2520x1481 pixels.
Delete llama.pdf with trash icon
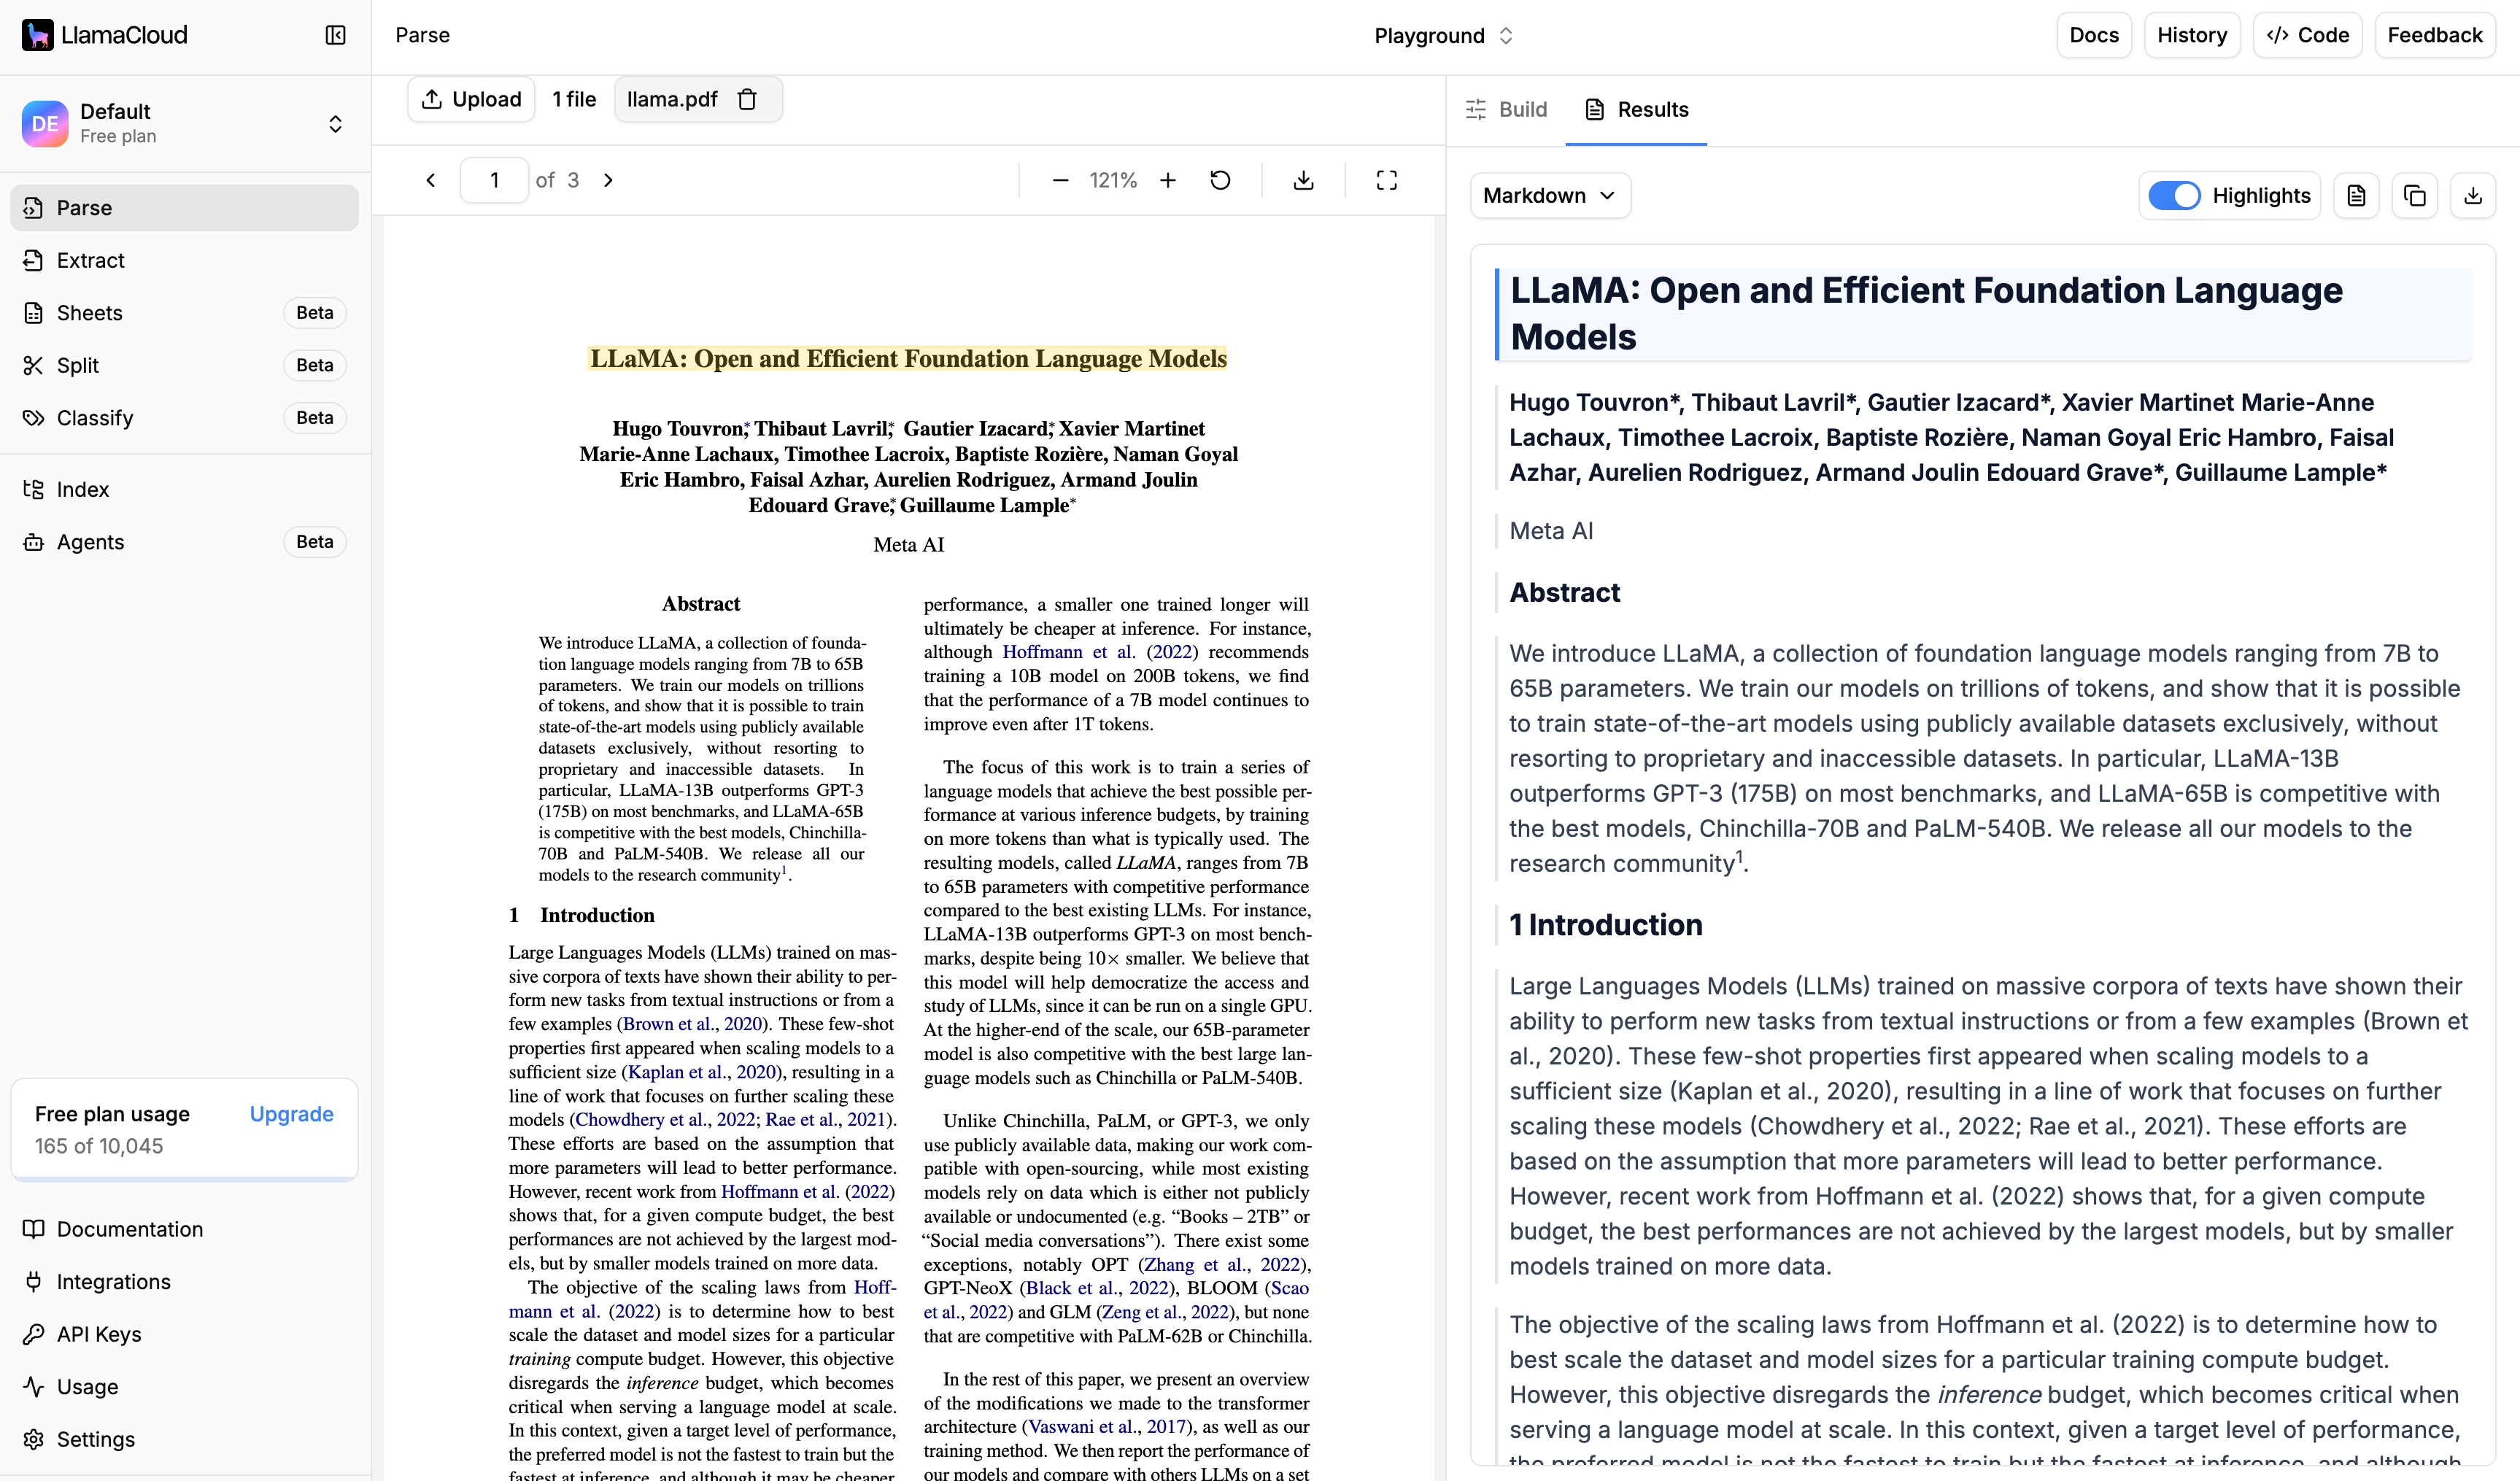tap(747, 99)
